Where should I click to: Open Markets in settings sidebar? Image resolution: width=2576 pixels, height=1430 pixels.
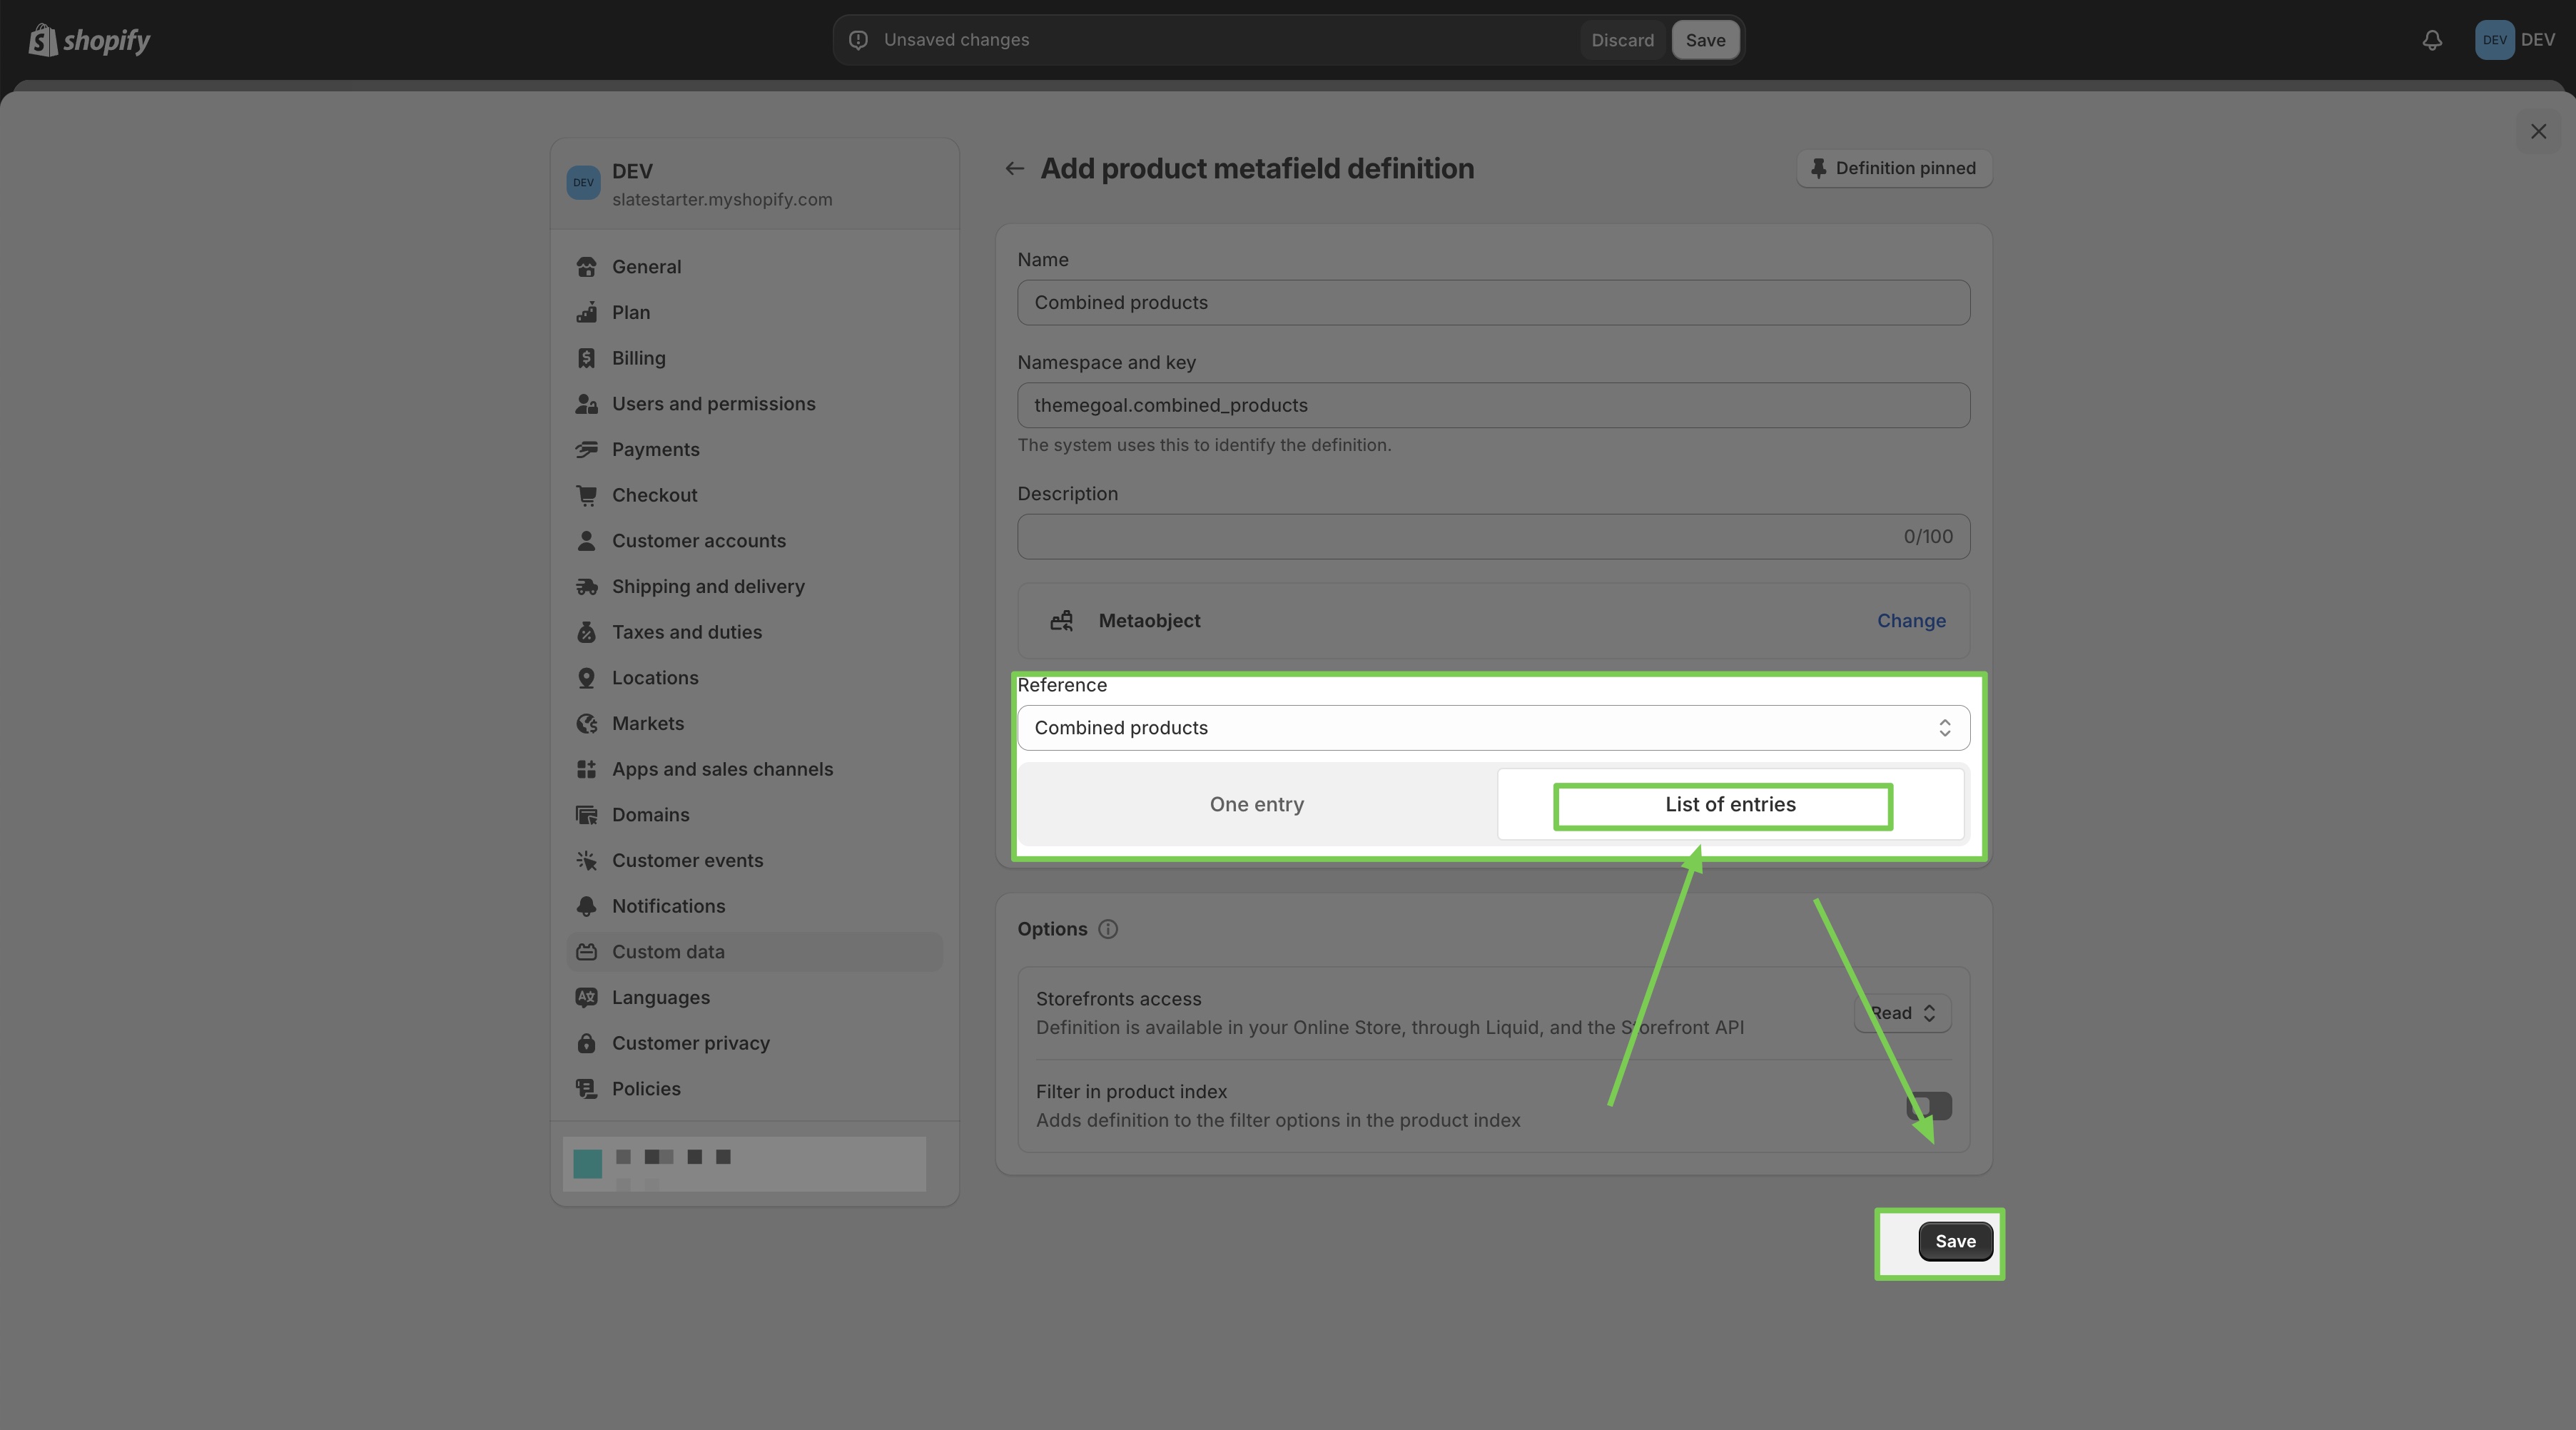point(754,724)
